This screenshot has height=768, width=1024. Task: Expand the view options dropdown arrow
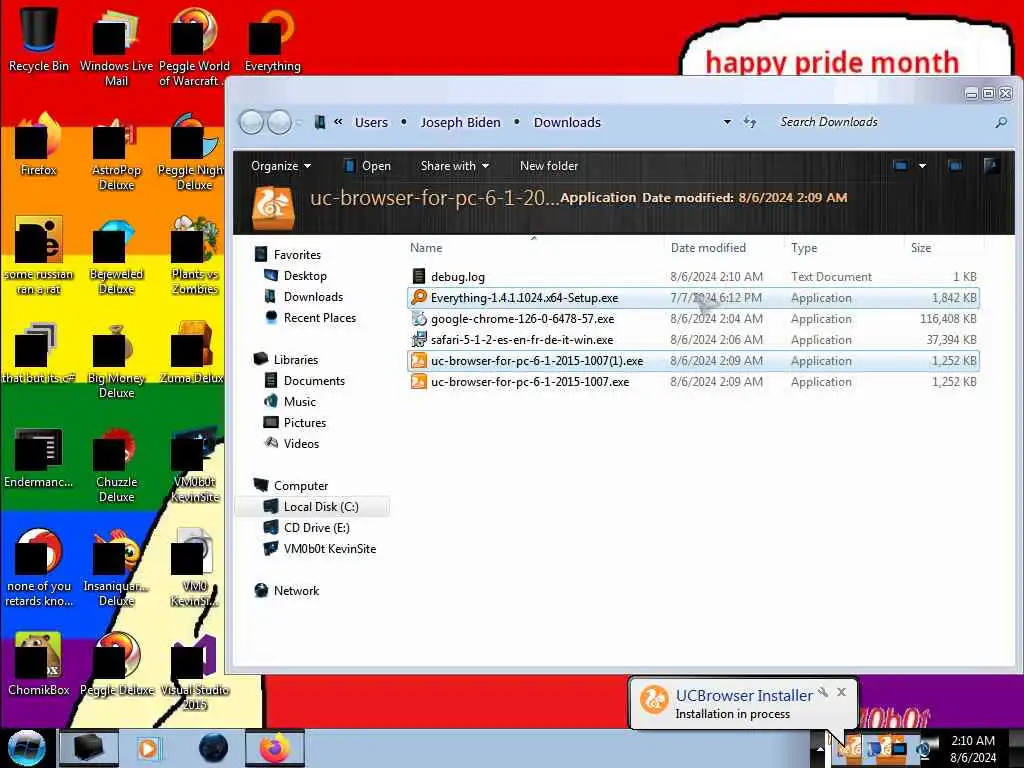pyautogui.click(x=922, y=166)
